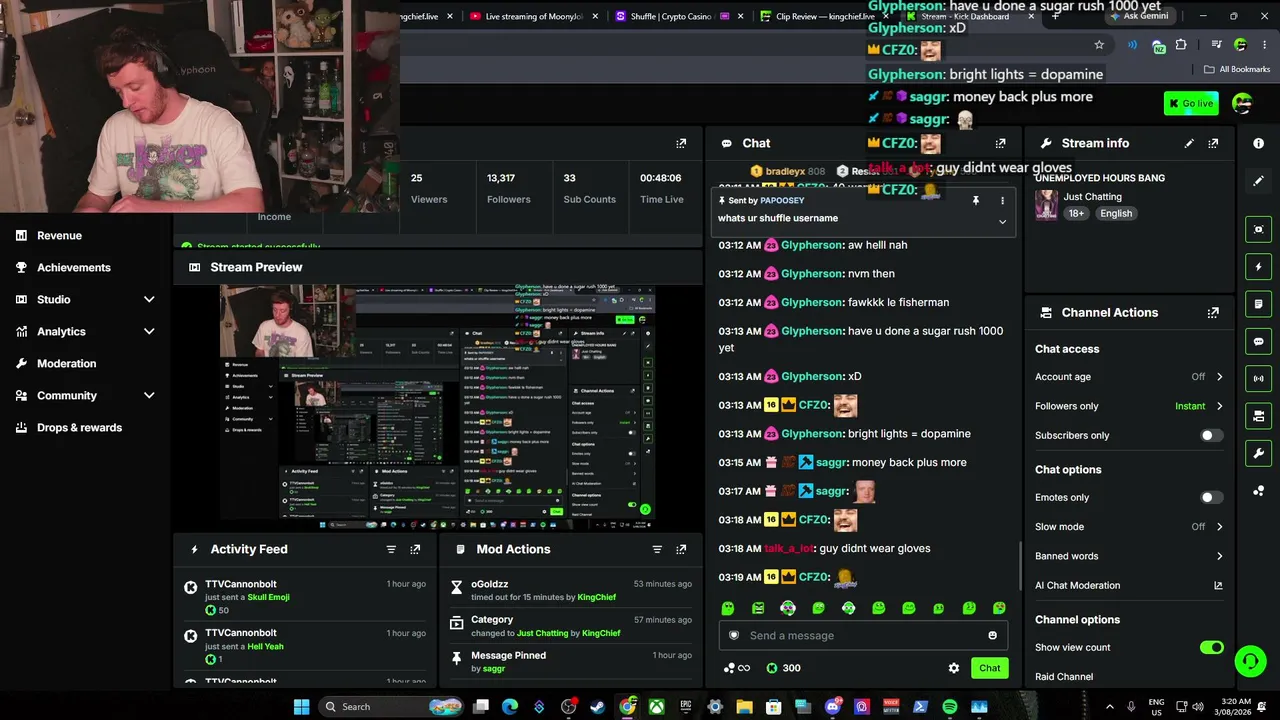Viewport: 1280px width, 720px height.
Task: Expand the Analytics sidebar menu
Action: coord(149,331)
